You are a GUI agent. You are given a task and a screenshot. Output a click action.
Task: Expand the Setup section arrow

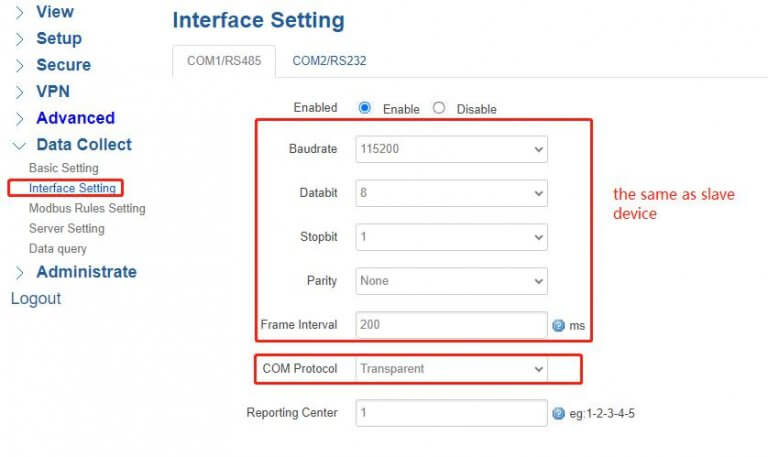pos(19,39)
